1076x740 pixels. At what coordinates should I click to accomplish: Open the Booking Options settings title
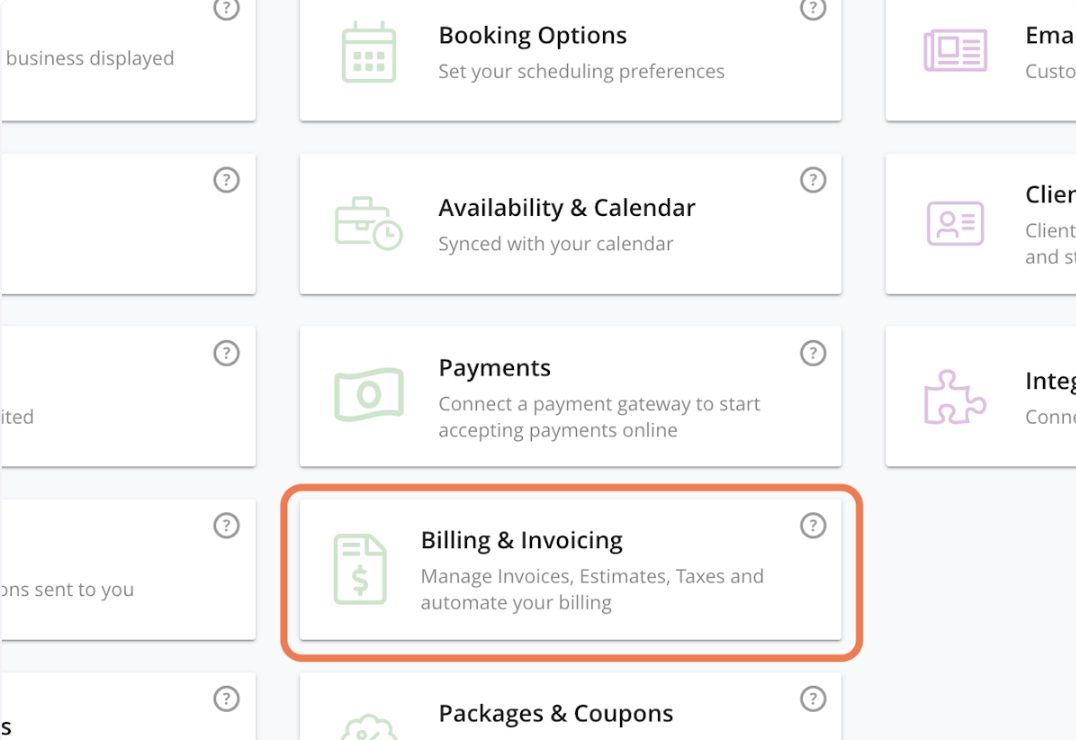click(532, 36)
